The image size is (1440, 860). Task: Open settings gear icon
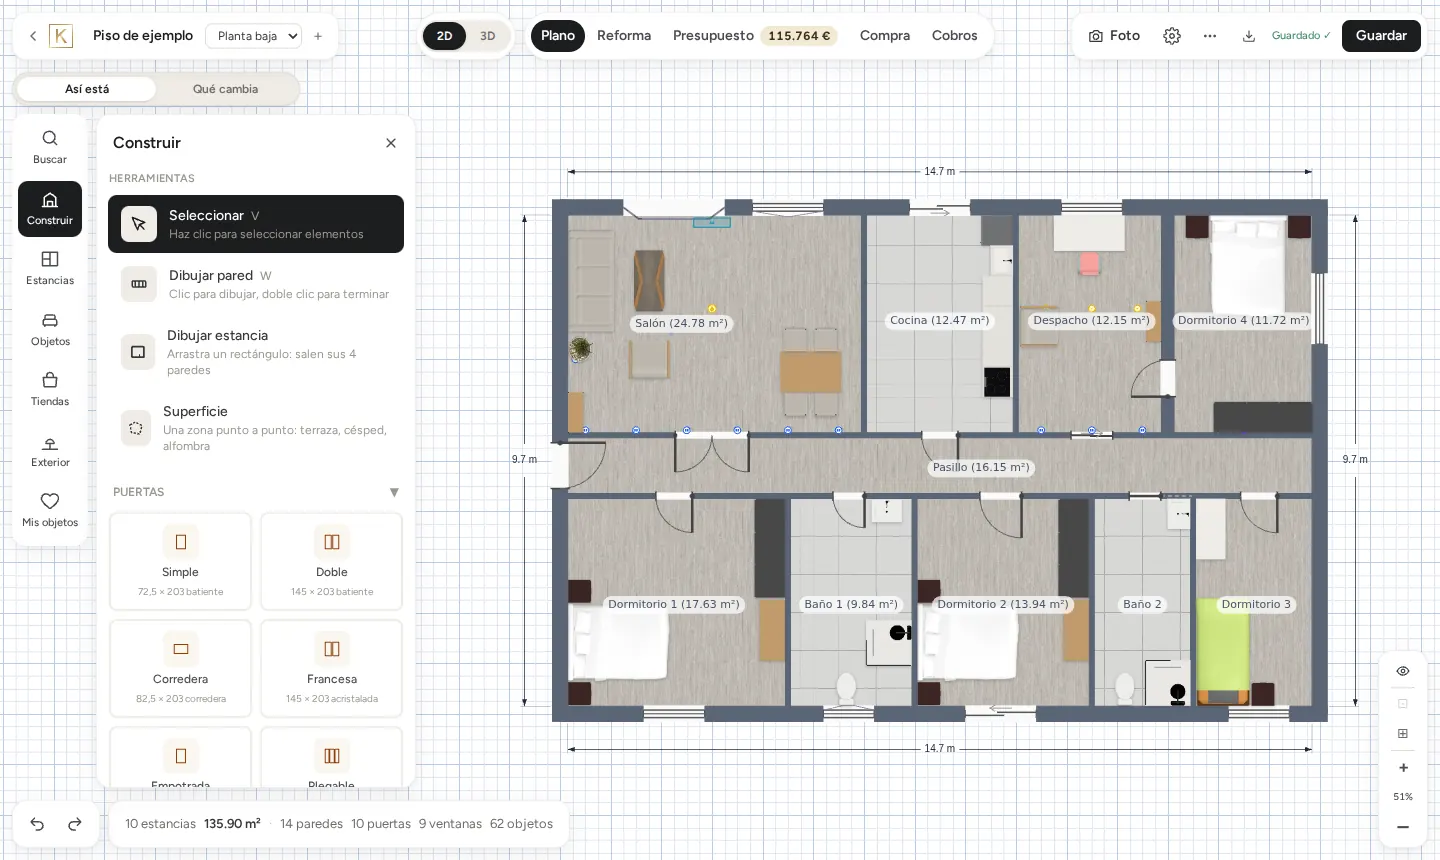[x=1172, y=36]
